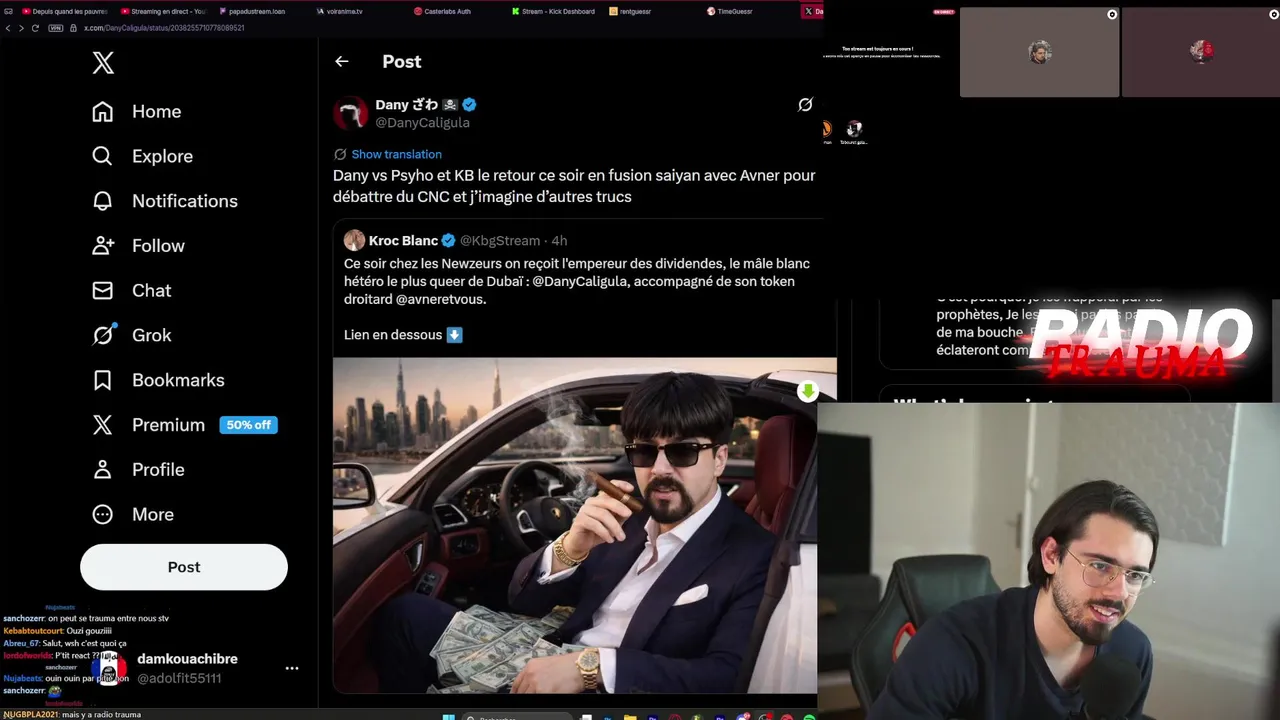Expand the More menu in sidebar
Image resolution: width=1280 pixels, height=720 pixels.
(x=133, y=514)
